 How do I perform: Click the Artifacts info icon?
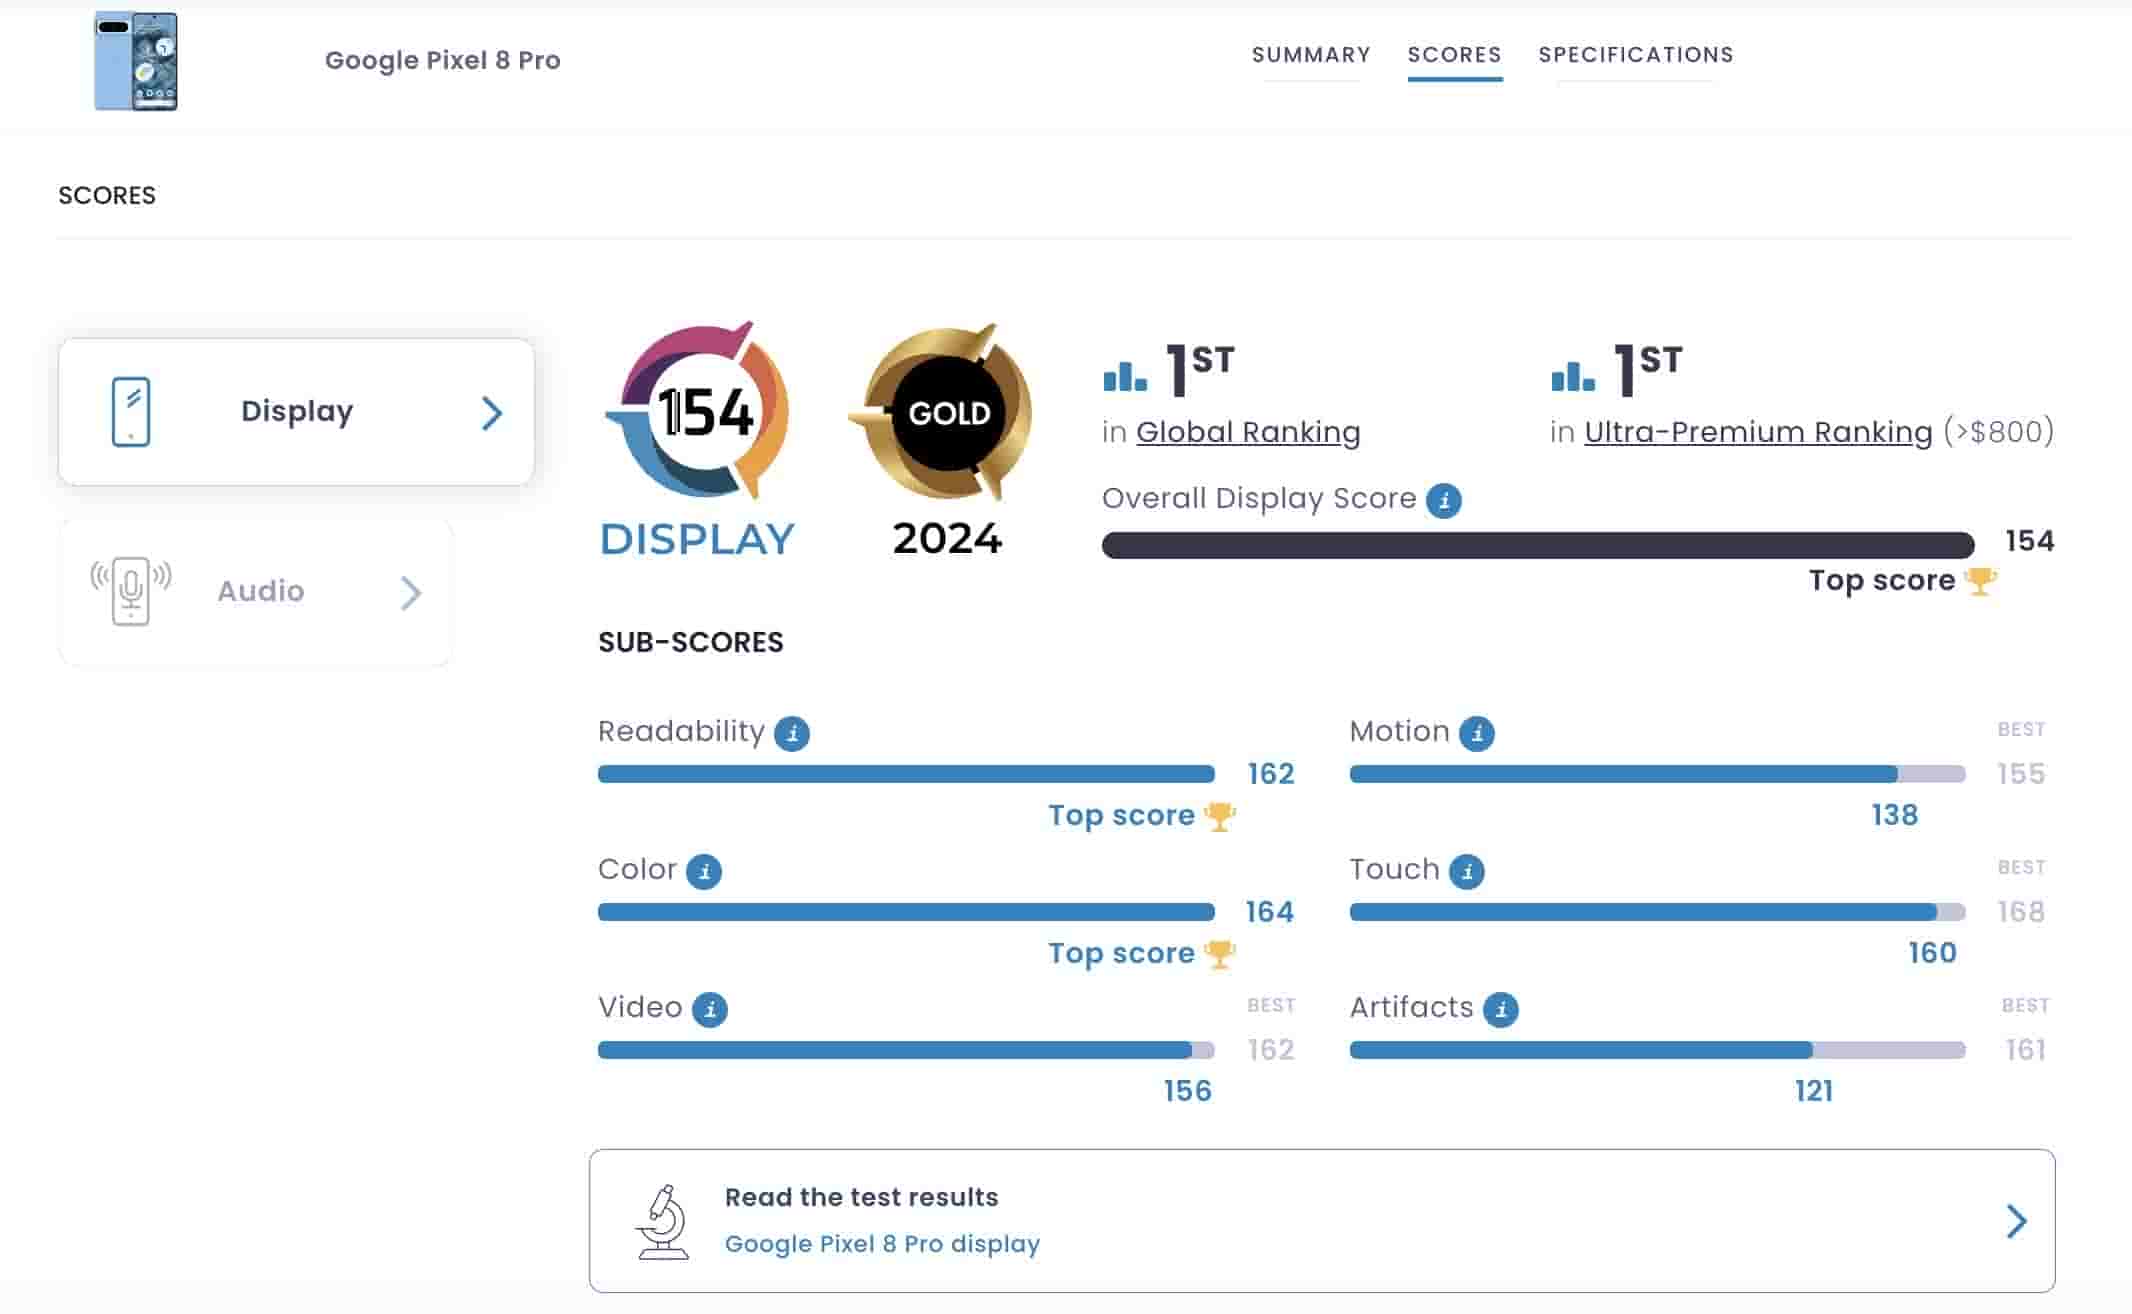pyautogui.click(x=1500, y=1009)
